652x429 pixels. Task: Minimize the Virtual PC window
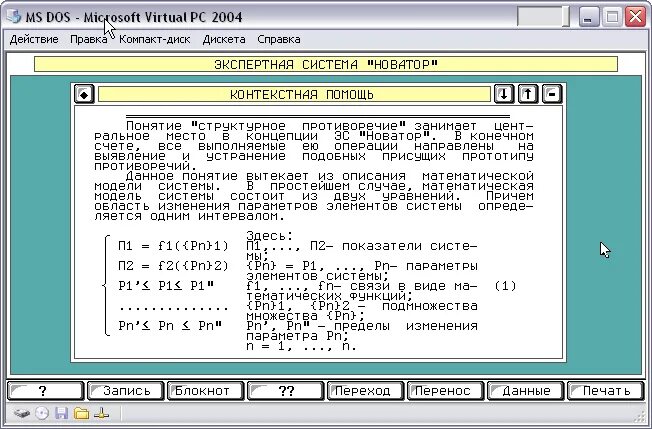587,17
